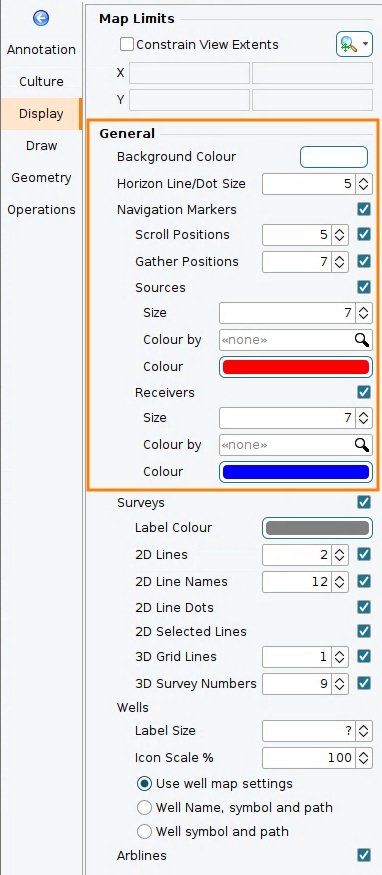
Task: Toggle the Surveys checkbox
Action: point(364,502)
